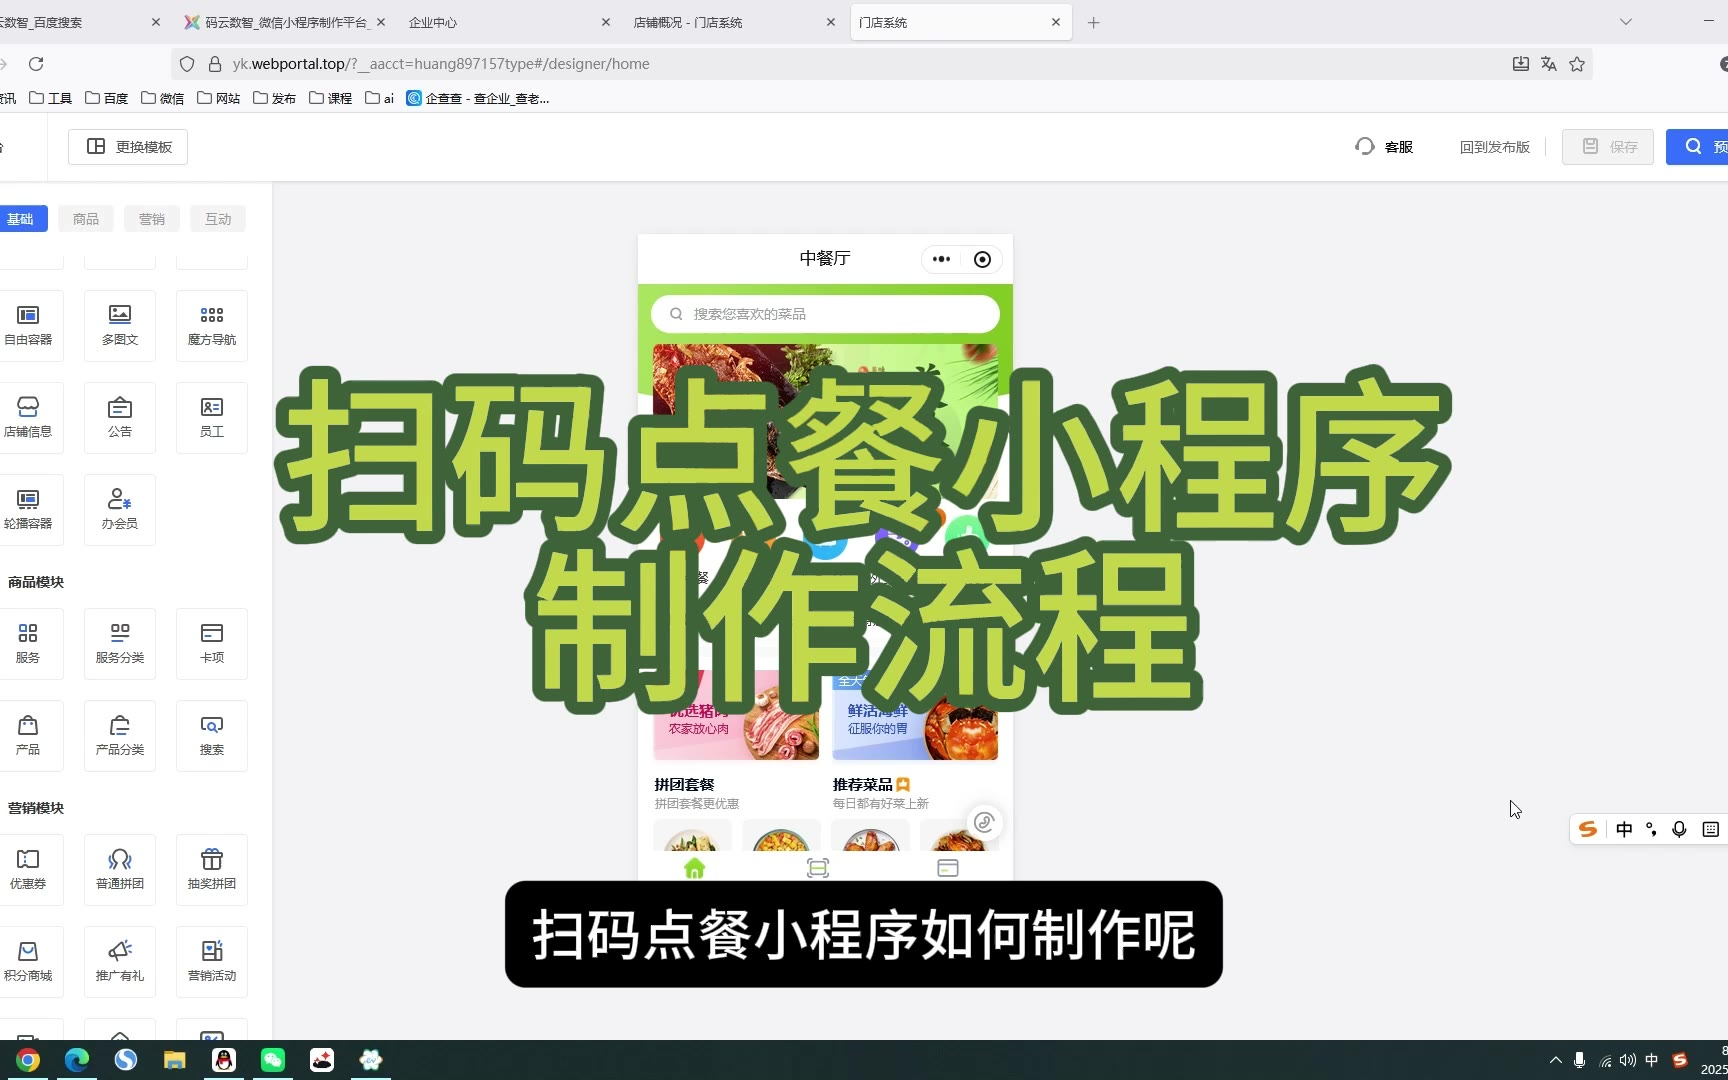Open the 互动 tab

pos(218,219)
